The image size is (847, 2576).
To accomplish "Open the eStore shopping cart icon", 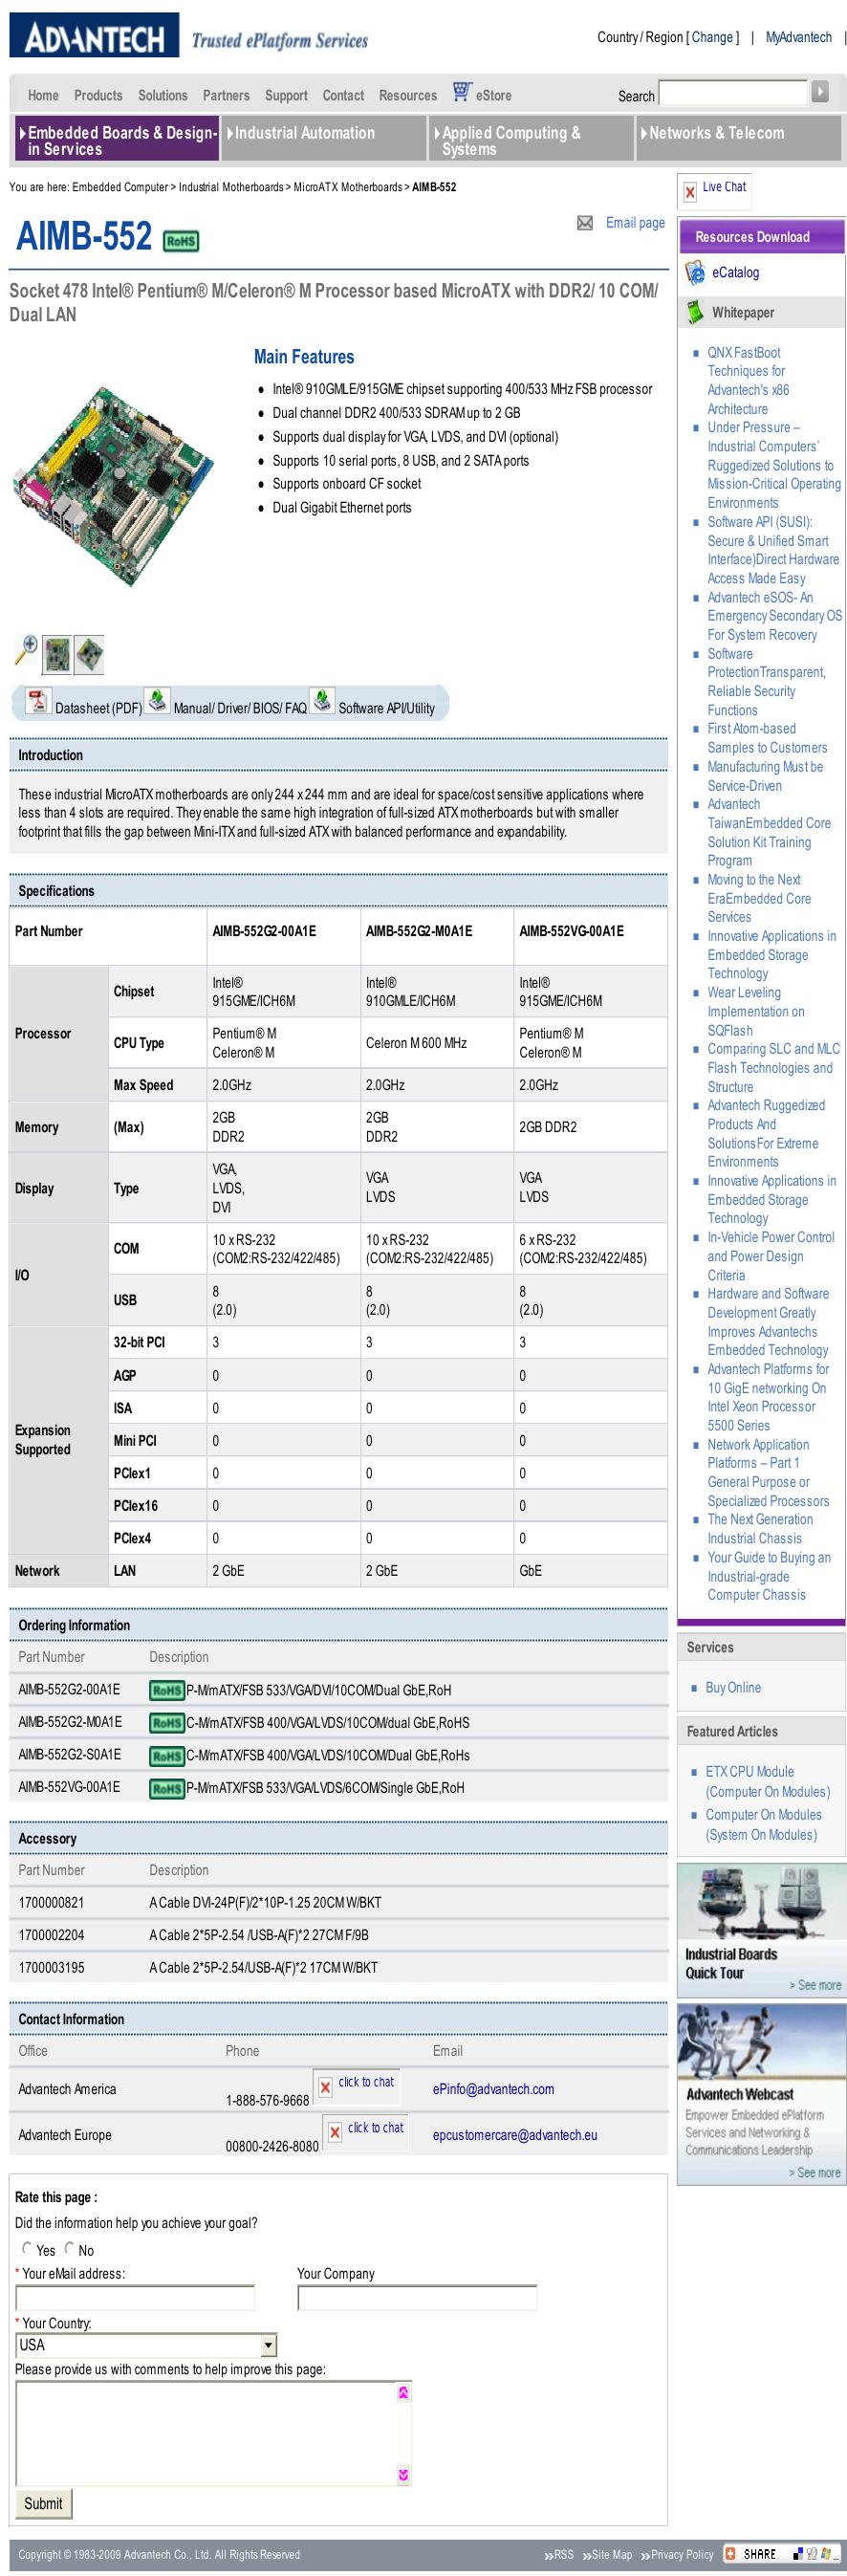I will [461, 92].
